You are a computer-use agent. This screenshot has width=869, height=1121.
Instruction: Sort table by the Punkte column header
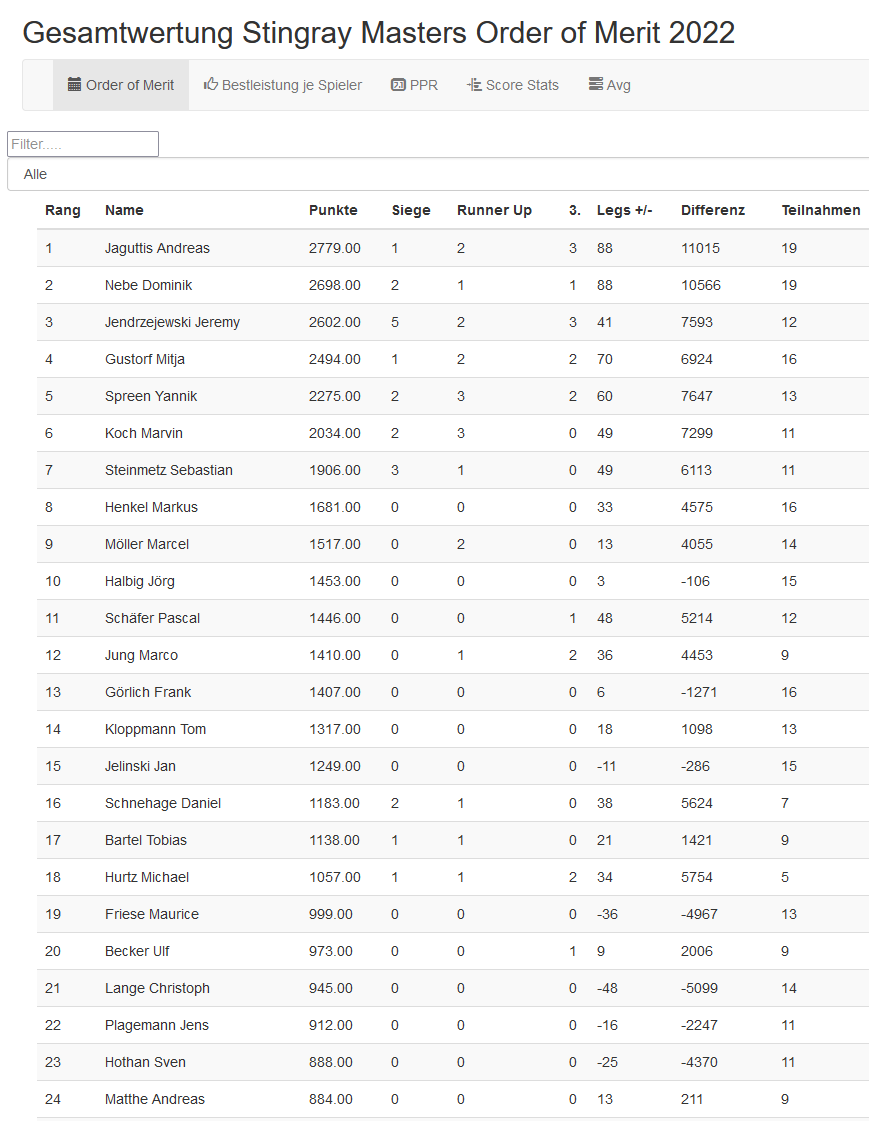click(333, 210)
